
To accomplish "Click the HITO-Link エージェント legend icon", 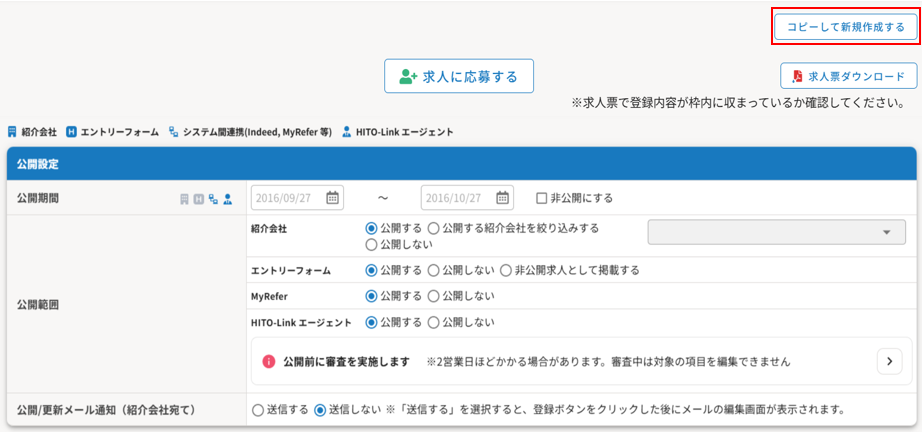I will click(x=346, y=132).
